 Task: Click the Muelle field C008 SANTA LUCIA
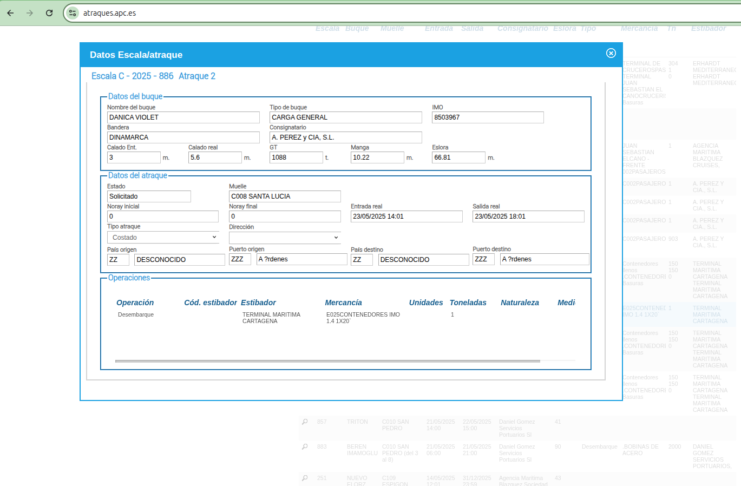(284, 196)
